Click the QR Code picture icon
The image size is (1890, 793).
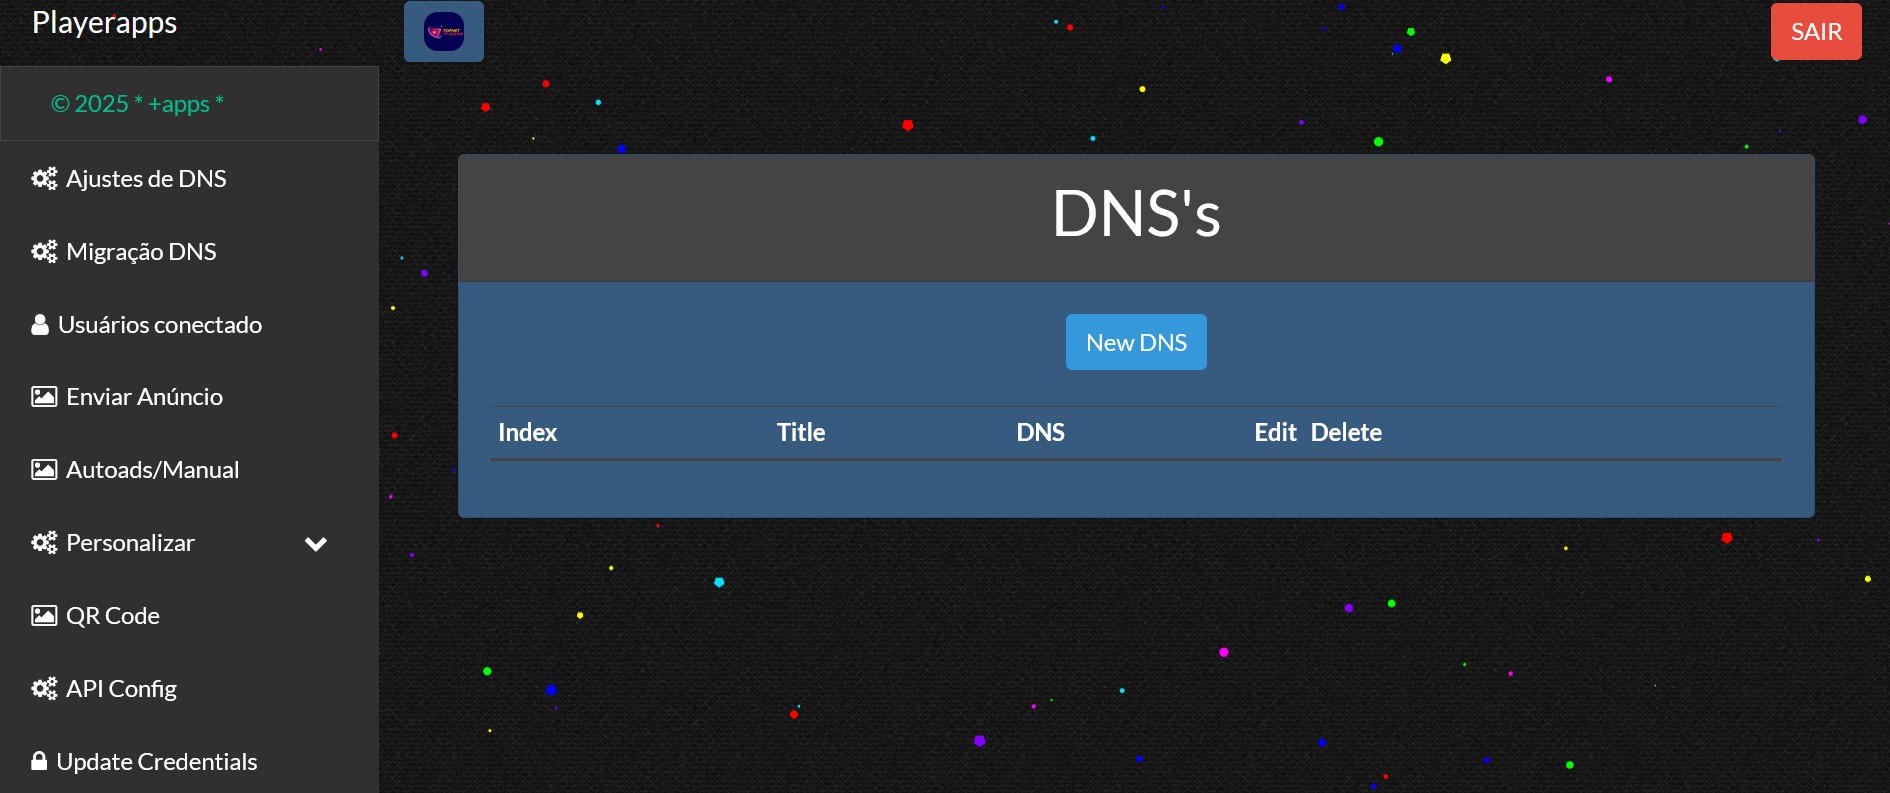pos(44,616)
